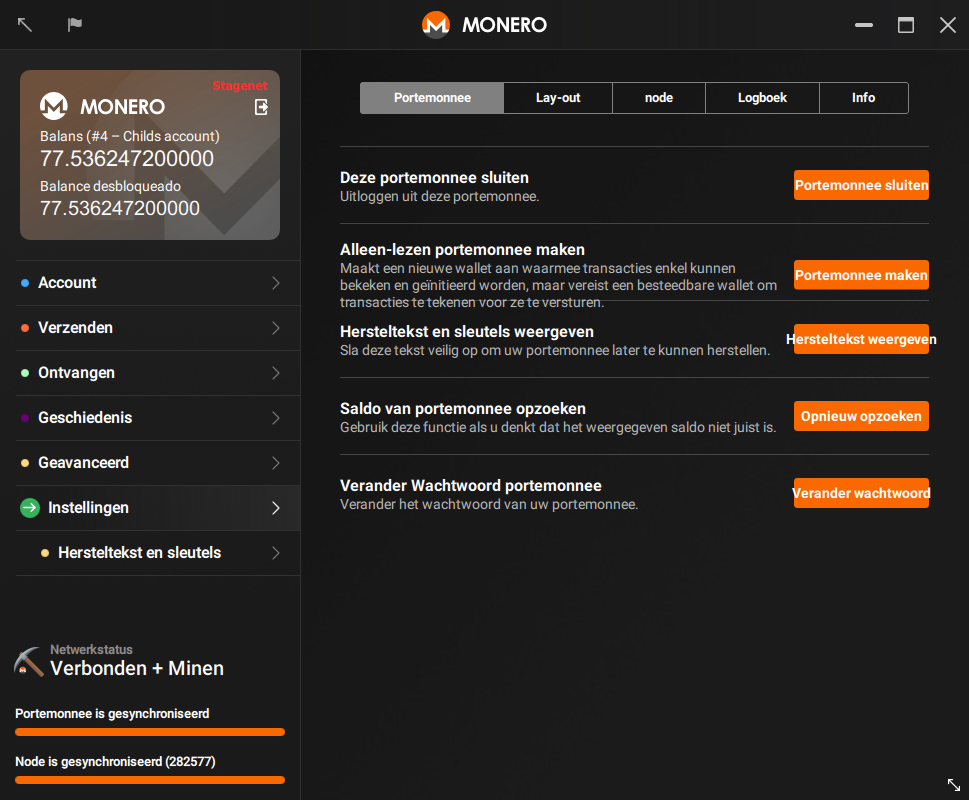Image resolution: width=969 pixels, height=800 pixels.
Task: Expand the Geschiedenis chevron
Action: 276,418
